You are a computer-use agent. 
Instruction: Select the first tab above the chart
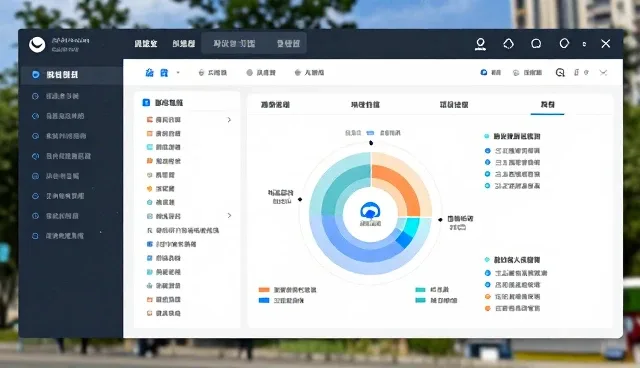275,105
